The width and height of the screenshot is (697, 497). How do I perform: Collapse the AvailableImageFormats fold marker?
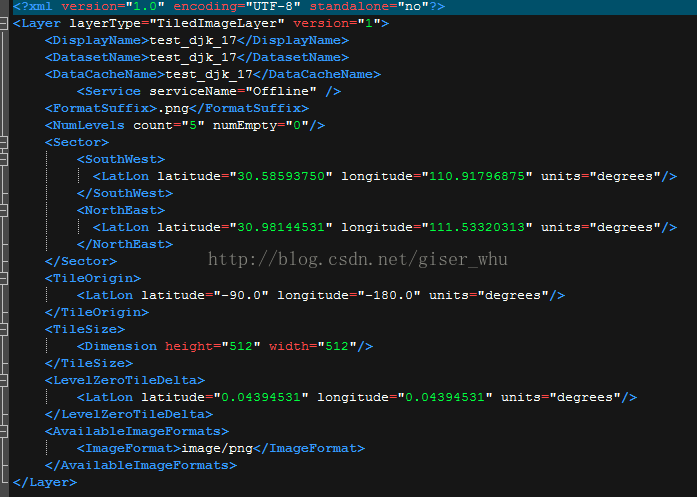3,432
